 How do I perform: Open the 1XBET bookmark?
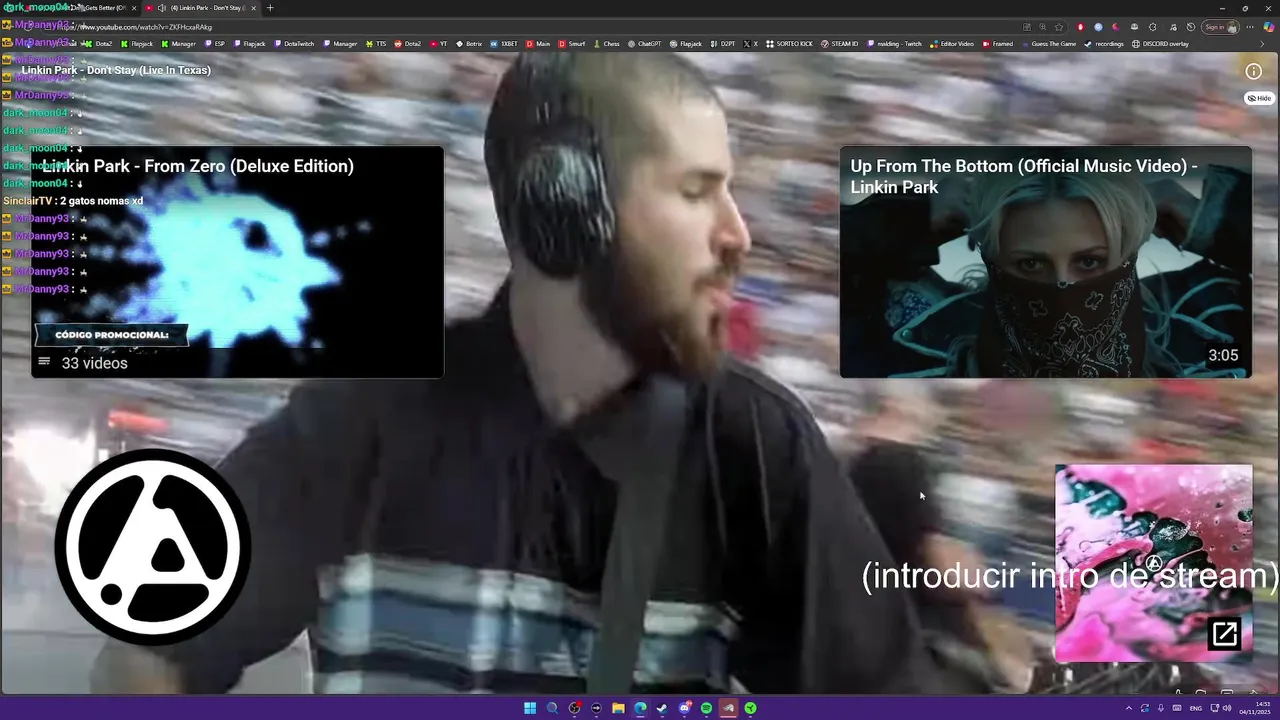tap(504, 44)
